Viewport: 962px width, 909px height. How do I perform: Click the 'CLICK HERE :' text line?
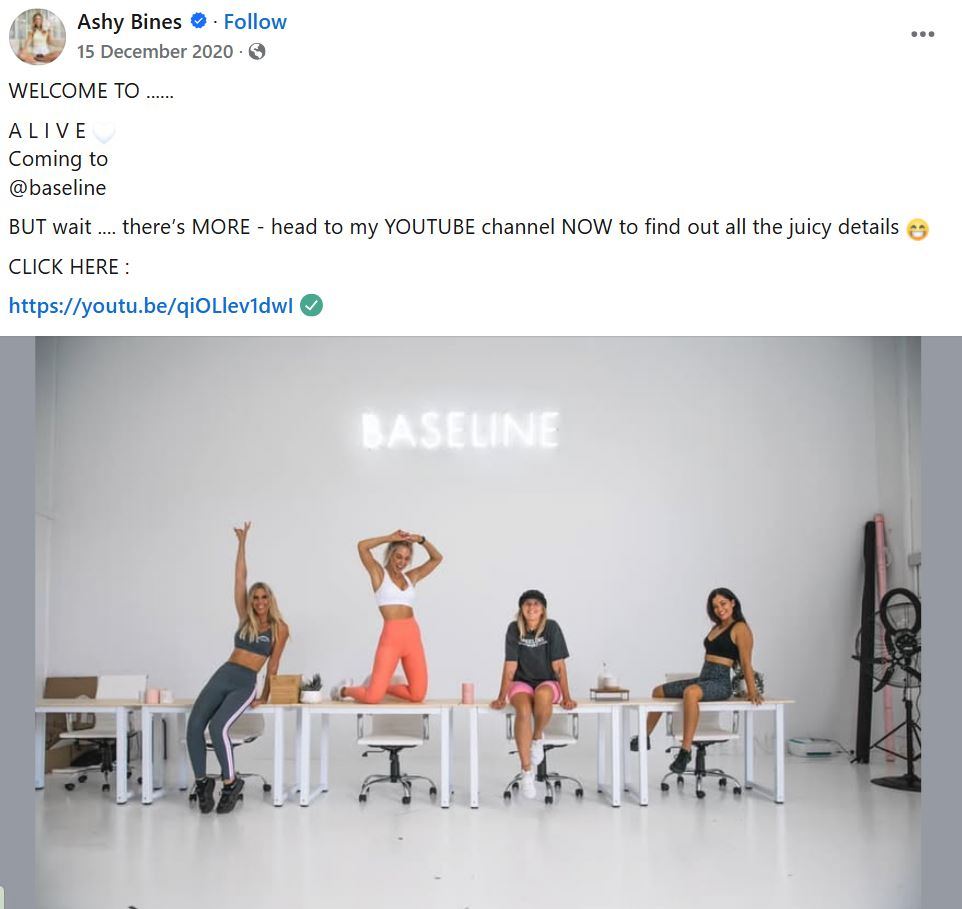pos(69,267)
